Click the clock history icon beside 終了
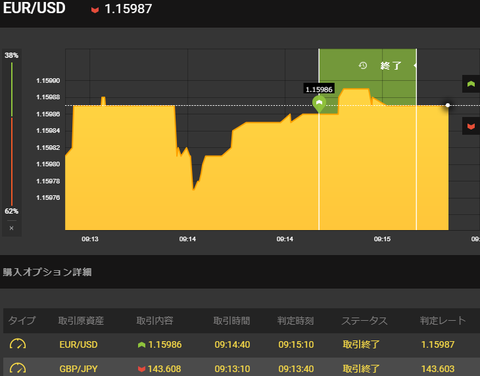480x376 pixels. coord(363,65)
